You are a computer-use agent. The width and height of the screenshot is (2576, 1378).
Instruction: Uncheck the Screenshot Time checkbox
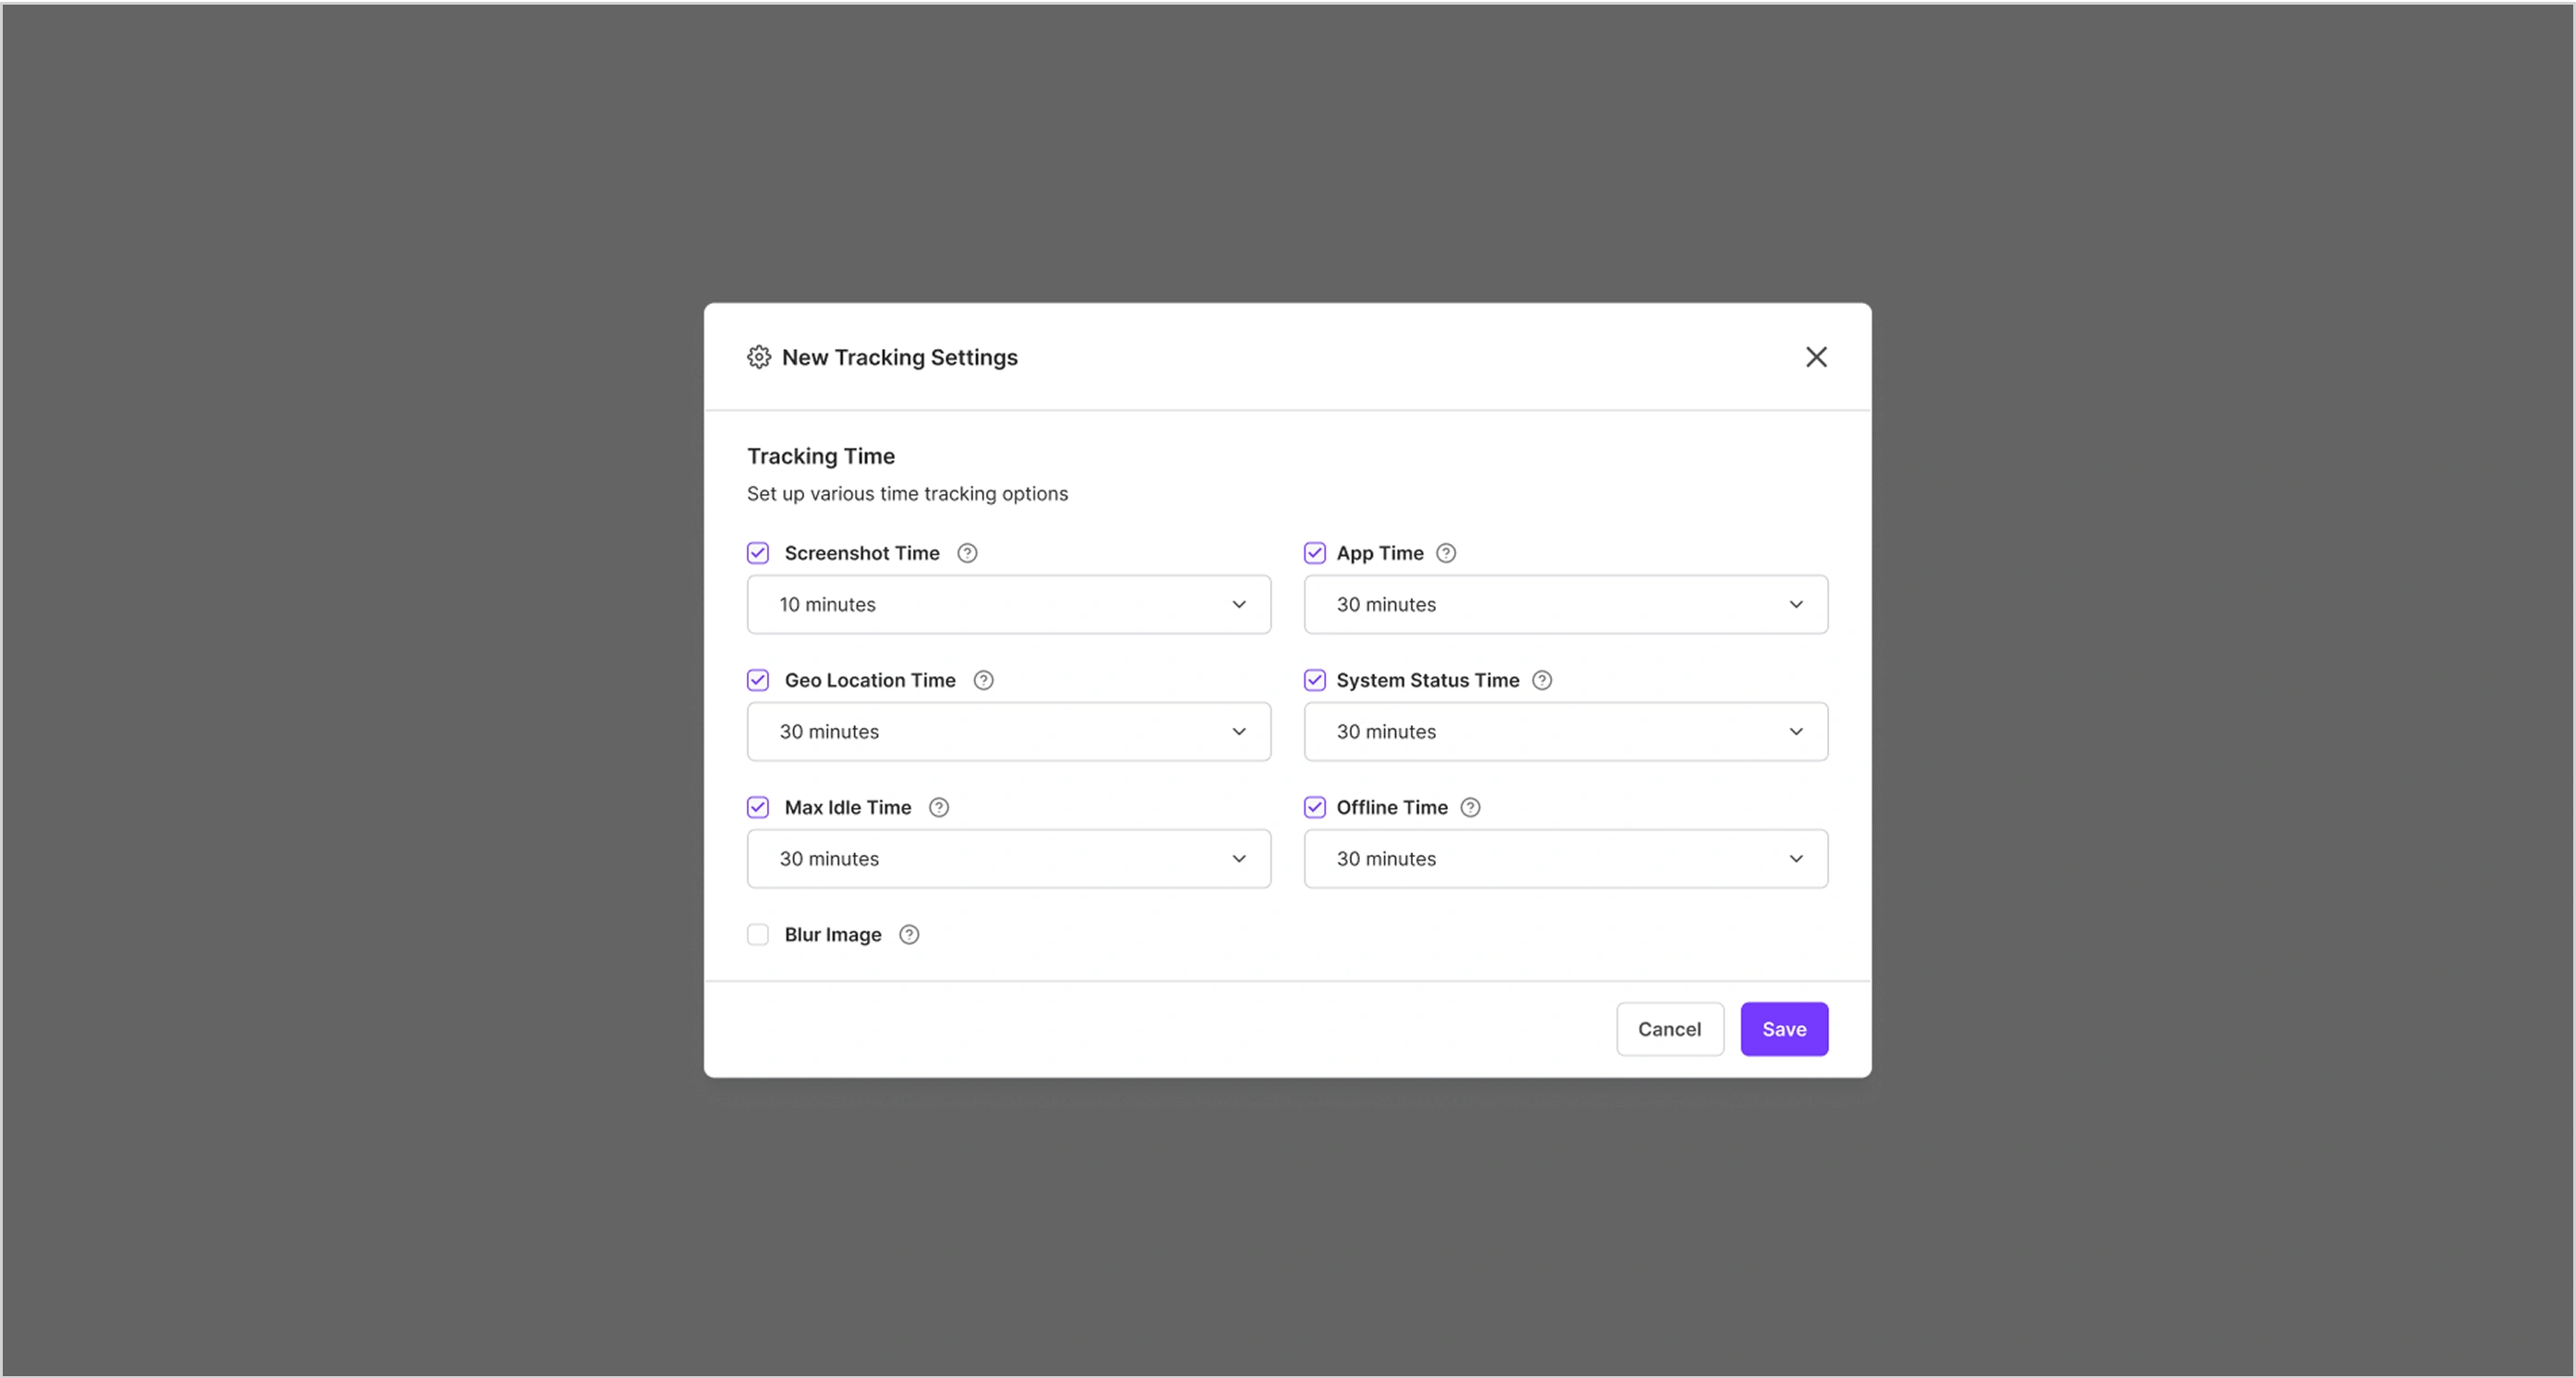[758, 553]
